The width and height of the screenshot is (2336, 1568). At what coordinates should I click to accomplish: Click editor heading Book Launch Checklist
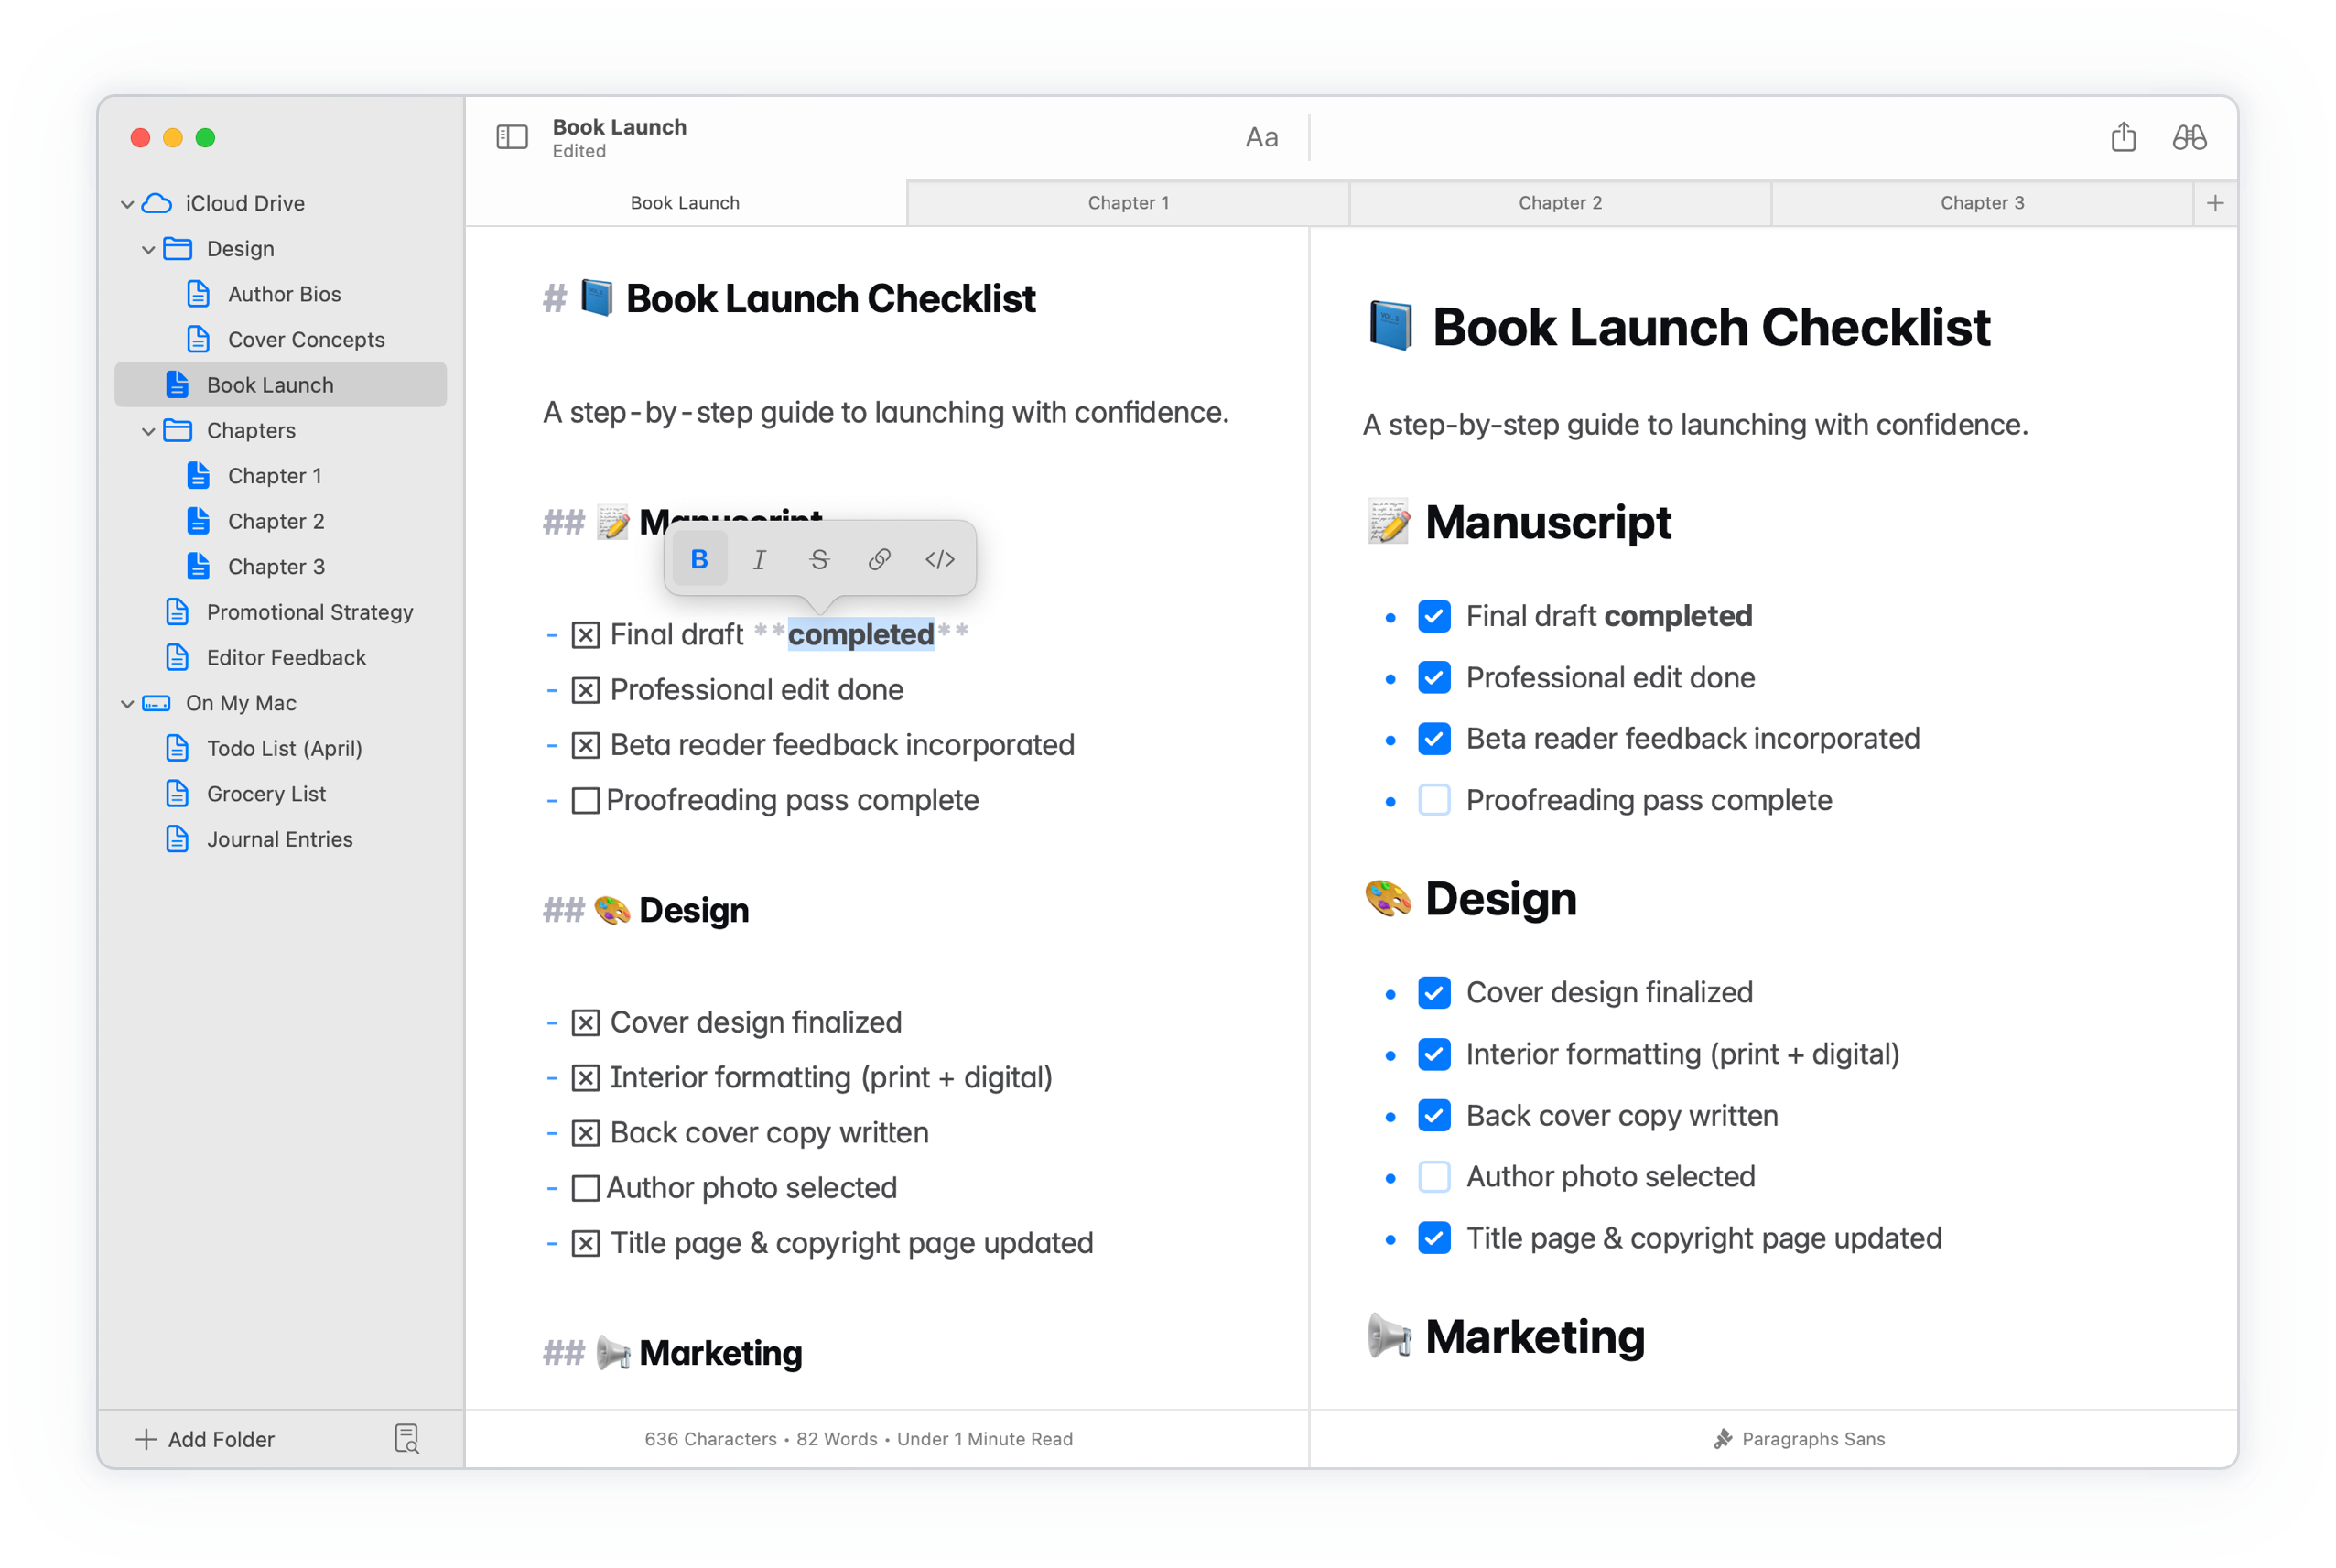click(x=830, y=299)
